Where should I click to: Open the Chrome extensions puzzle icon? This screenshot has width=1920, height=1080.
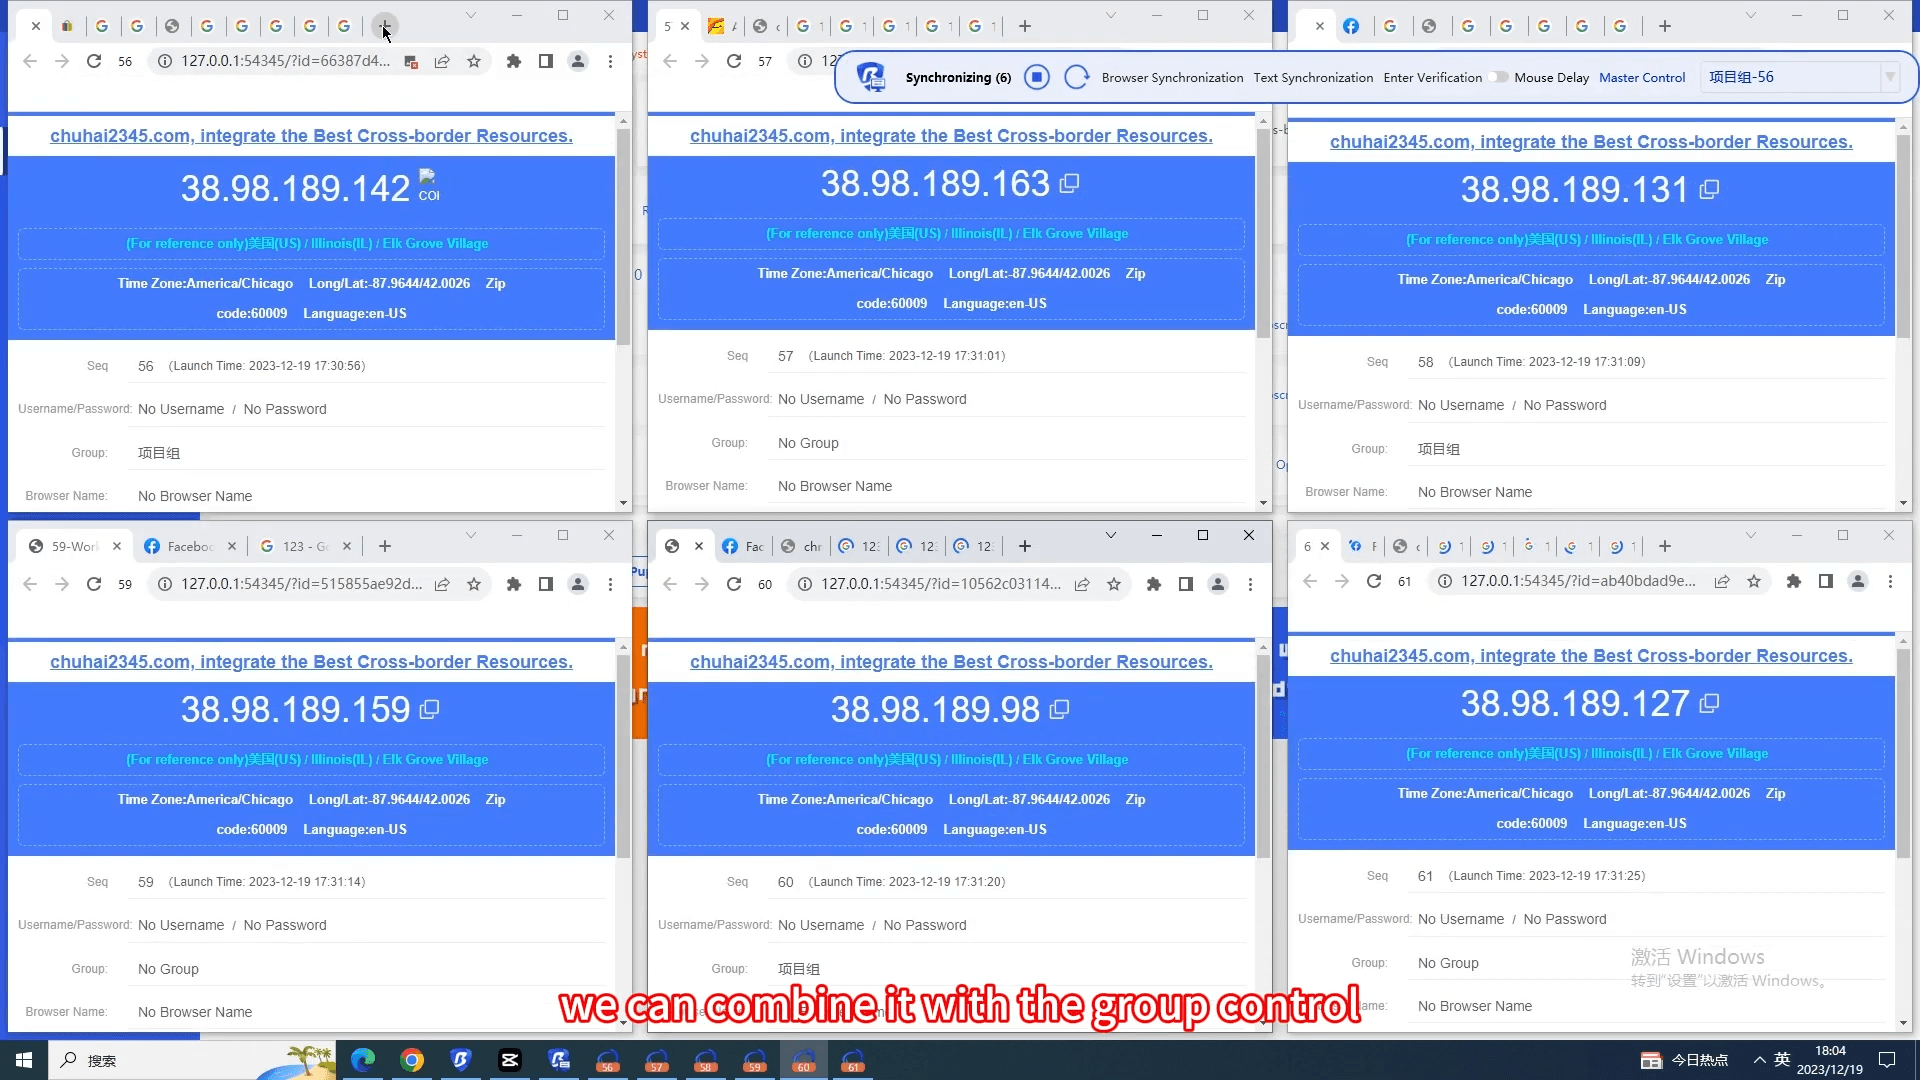click(x=514, y=61)
